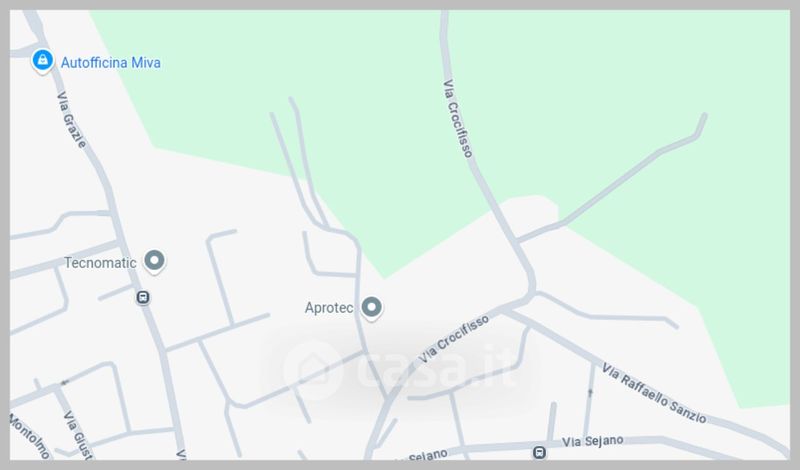Screen dimensions: 800x470
Task: Click the Via Raffaello Sanzio street label
Action: (654, 393)
